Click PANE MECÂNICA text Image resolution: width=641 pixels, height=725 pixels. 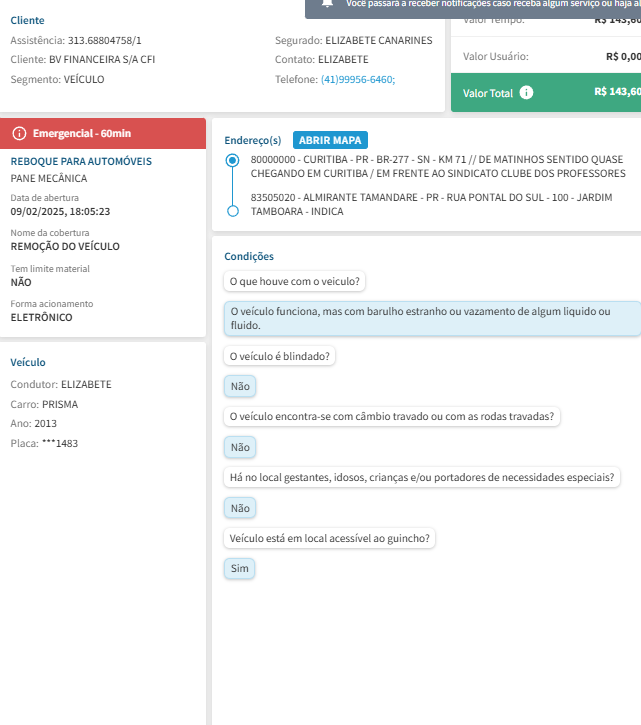coord(49,178)
